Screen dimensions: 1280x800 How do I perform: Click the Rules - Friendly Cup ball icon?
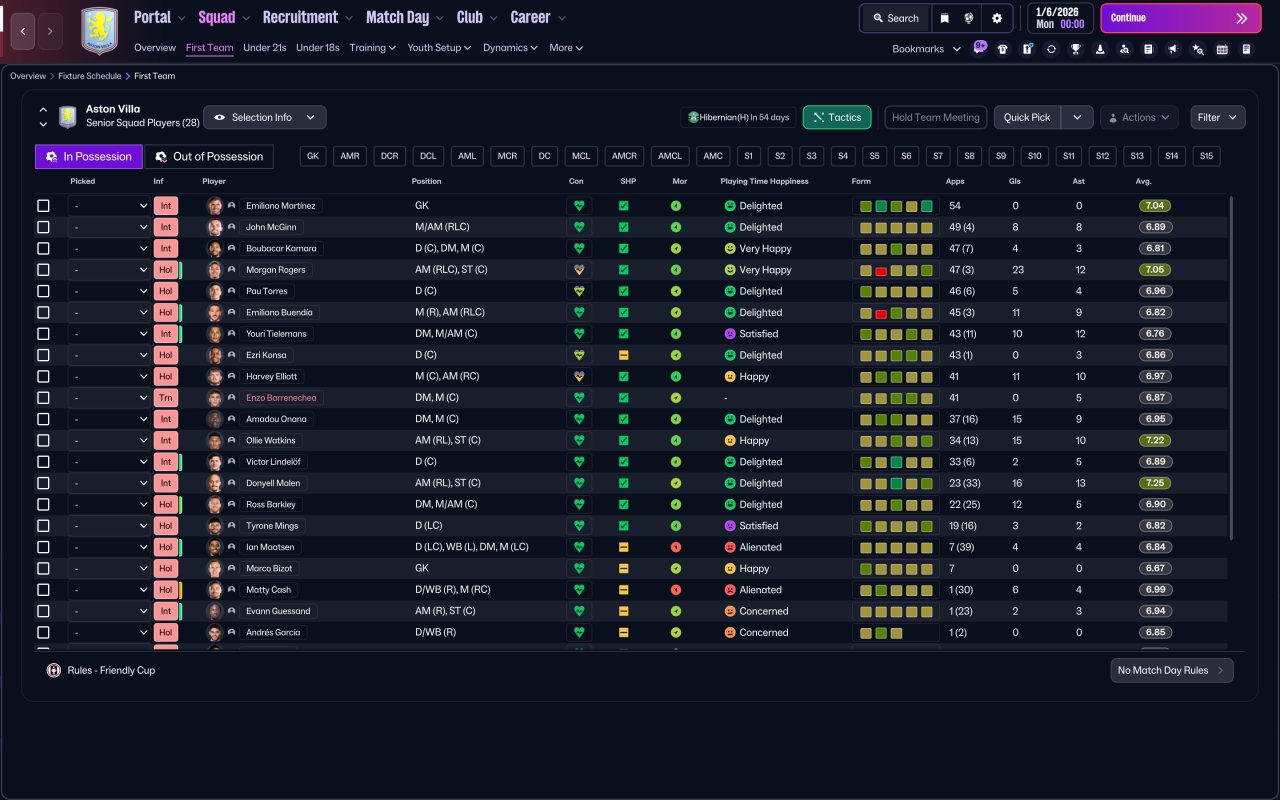[54, 670]
